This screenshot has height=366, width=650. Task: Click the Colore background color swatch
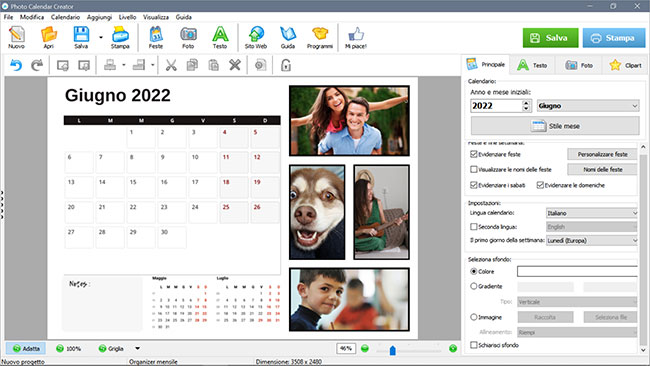coord(577,271)
